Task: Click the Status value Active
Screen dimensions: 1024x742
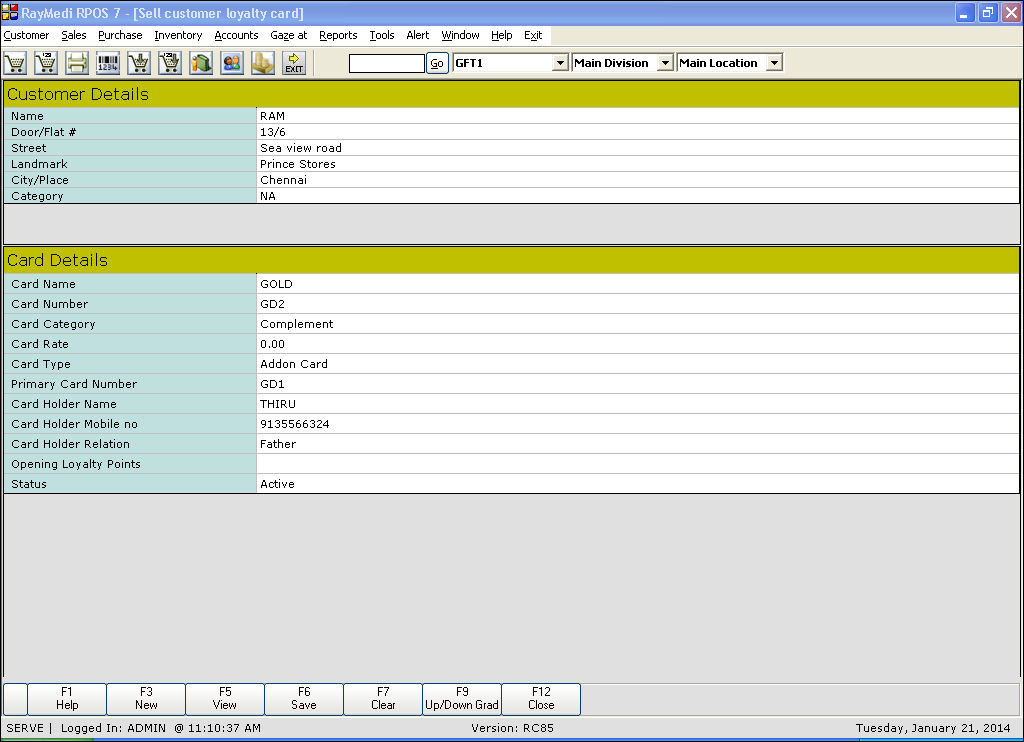Action: [278, 484]
